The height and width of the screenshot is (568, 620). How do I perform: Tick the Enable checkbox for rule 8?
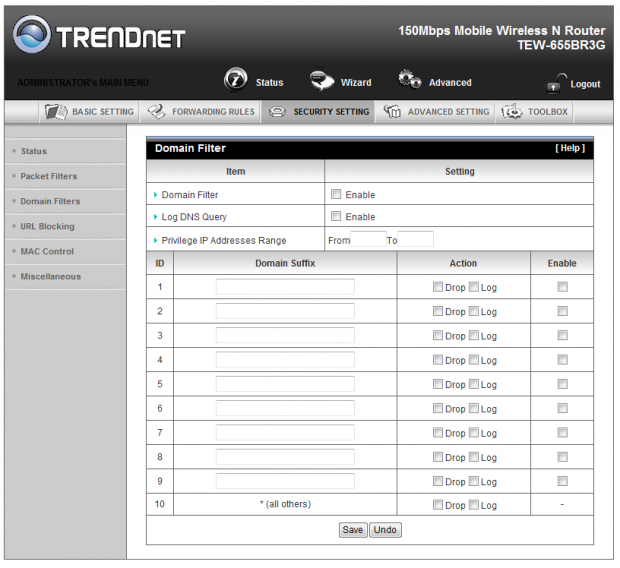pyautogui.click(x=562, y=457)
